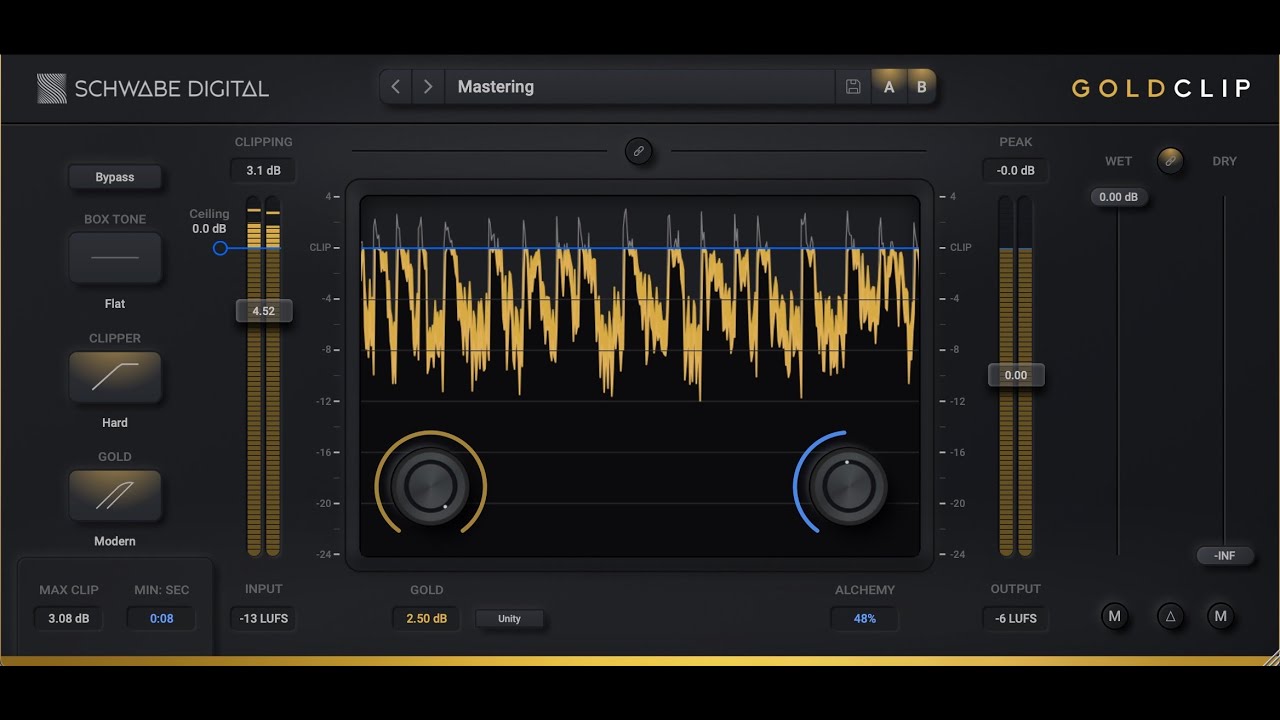Click the input slider handle showing 4.52

tap(263, 311)
